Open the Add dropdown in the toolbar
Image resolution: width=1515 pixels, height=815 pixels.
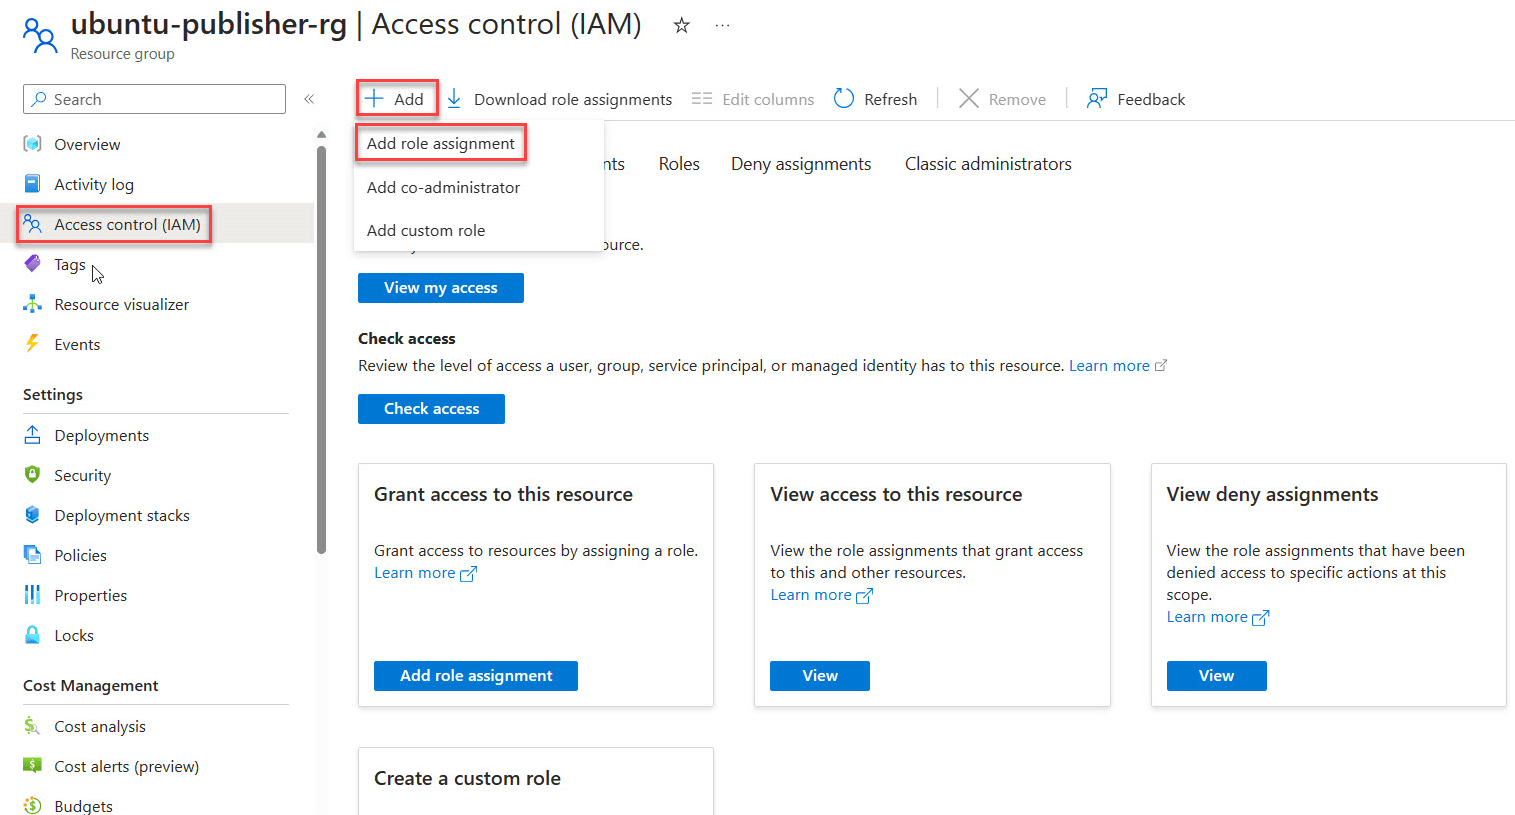396,98
